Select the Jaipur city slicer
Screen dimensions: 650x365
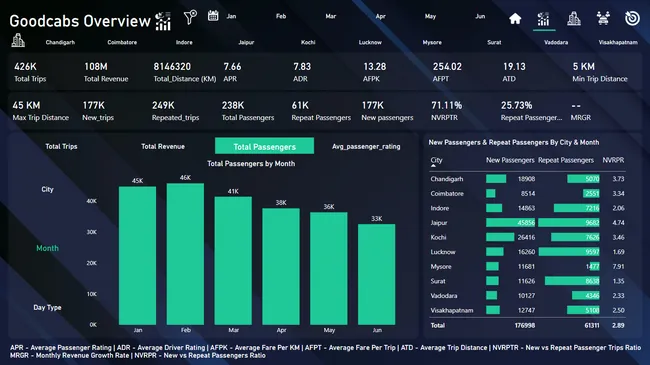pos(246,42)
